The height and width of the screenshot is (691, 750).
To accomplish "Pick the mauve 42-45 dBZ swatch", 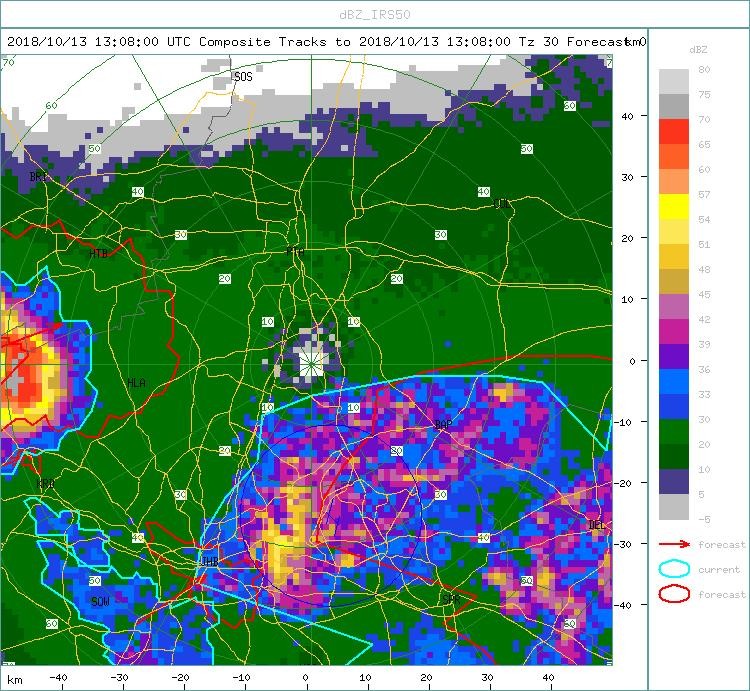I will click(x=673, y=307).
